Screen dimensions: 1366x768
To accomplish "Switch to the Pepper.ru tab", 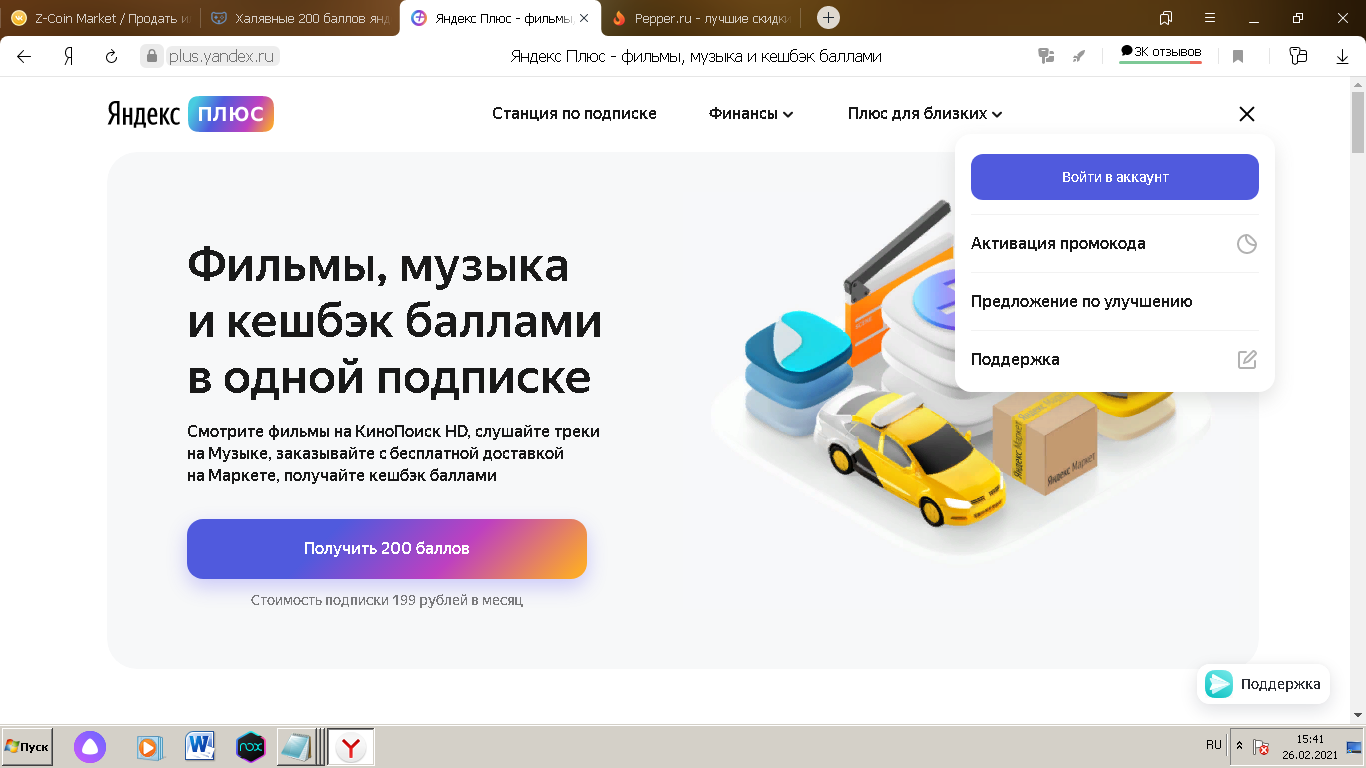I will click(702, 18).
